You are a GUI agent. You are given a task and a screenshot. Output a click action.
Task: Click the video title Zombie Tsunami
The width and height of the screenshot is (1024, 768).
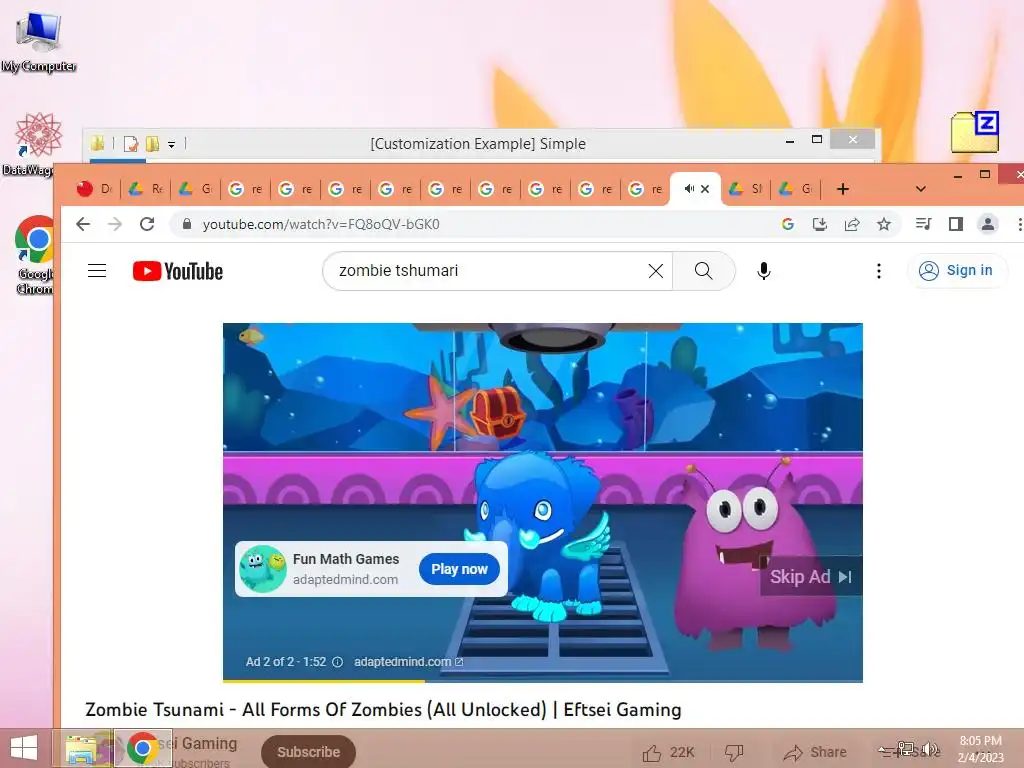(x=383, y=709)
